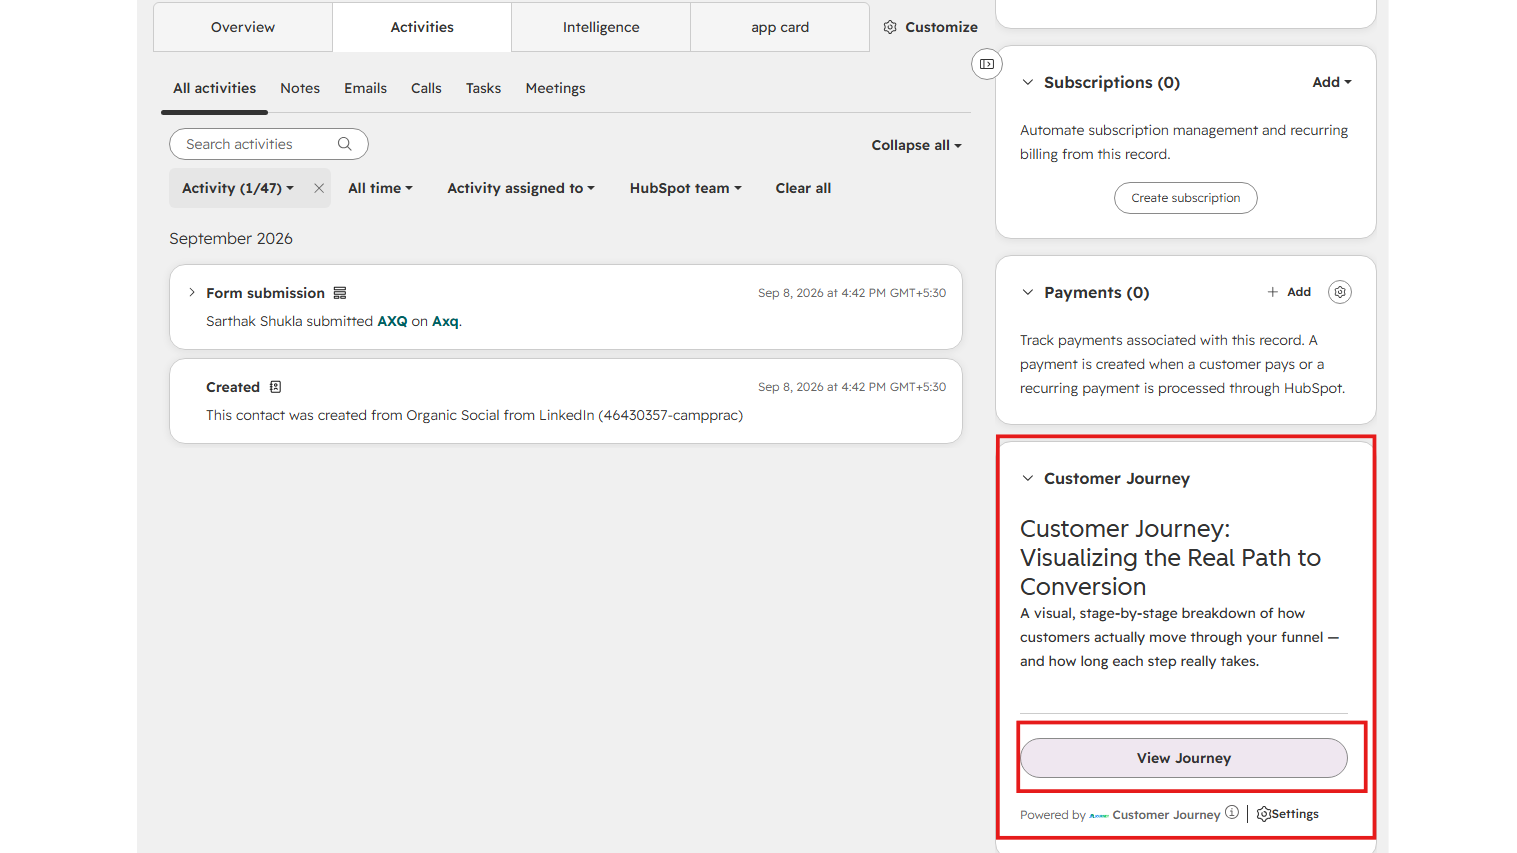Click the September 2026 heading
Screen dimensions: 1517x853
(x=231, y=238)
